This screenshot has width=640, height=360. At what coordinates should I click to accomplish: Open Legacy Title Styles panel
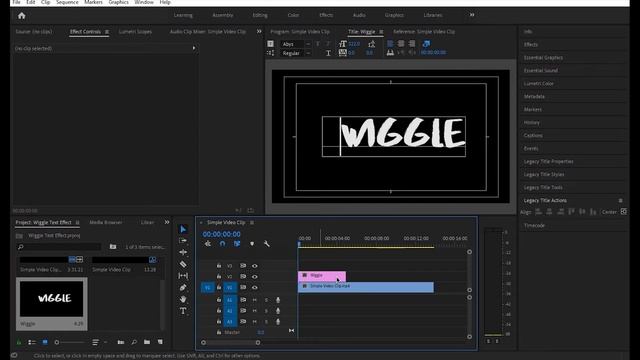pyautogui.click(x=544, y=174)
